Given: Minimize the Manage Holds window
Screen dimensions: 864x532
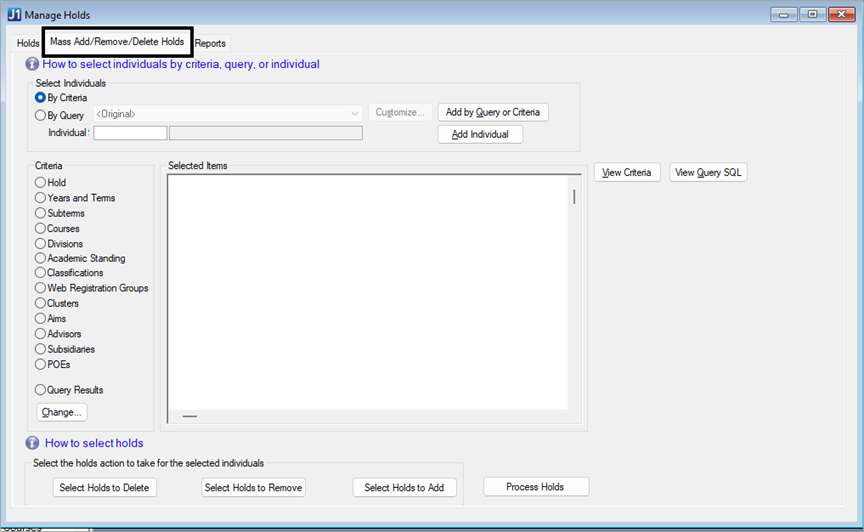Looking at the screenshot, I should [x=783, y=14].
